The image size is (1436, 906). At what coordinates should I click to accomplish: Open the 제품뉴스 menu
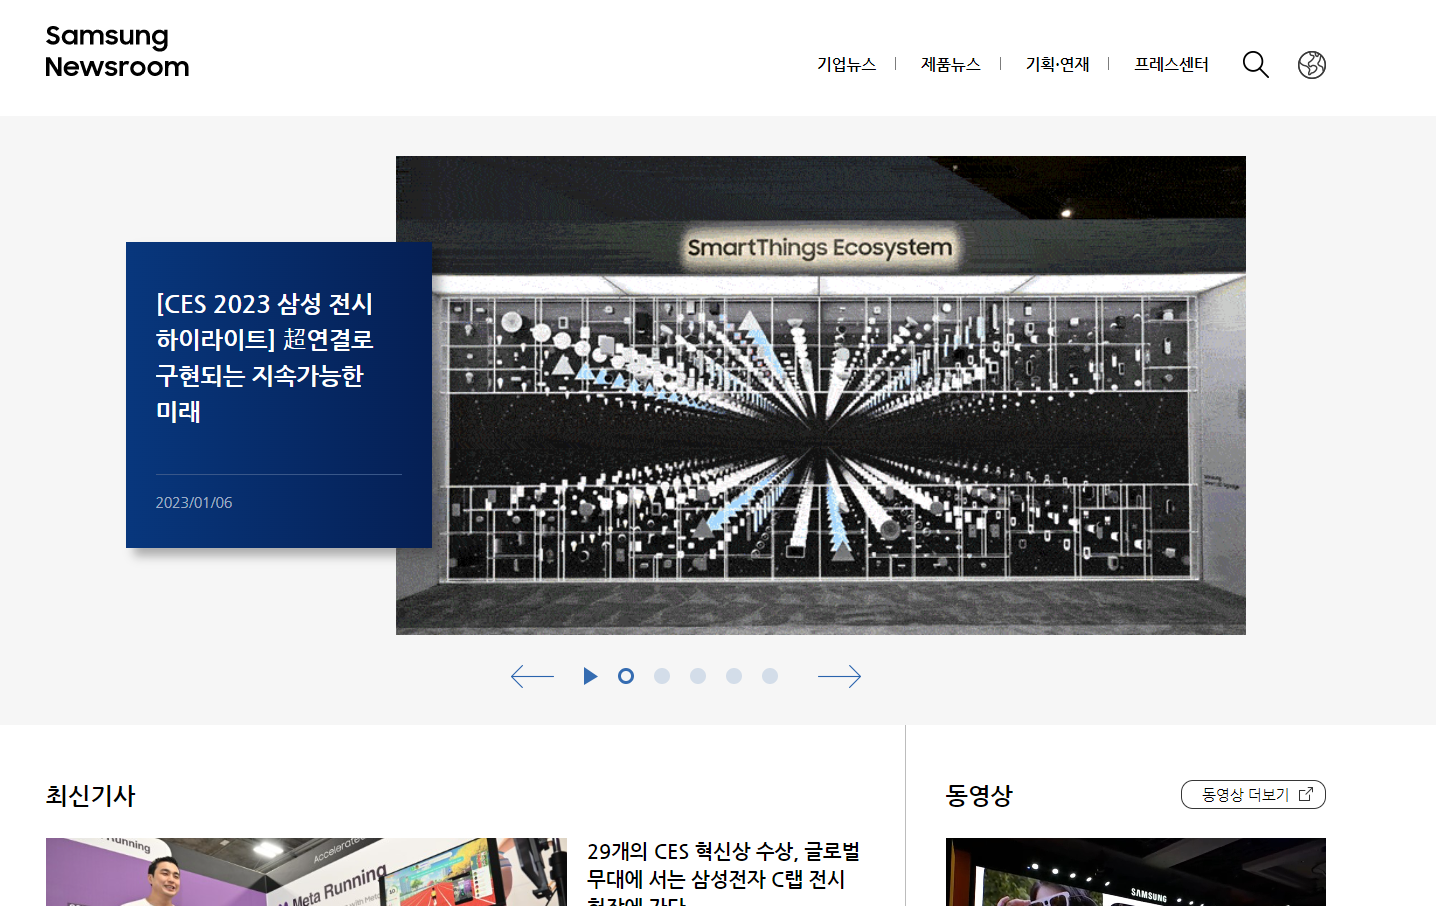click(x=950, y=64)
